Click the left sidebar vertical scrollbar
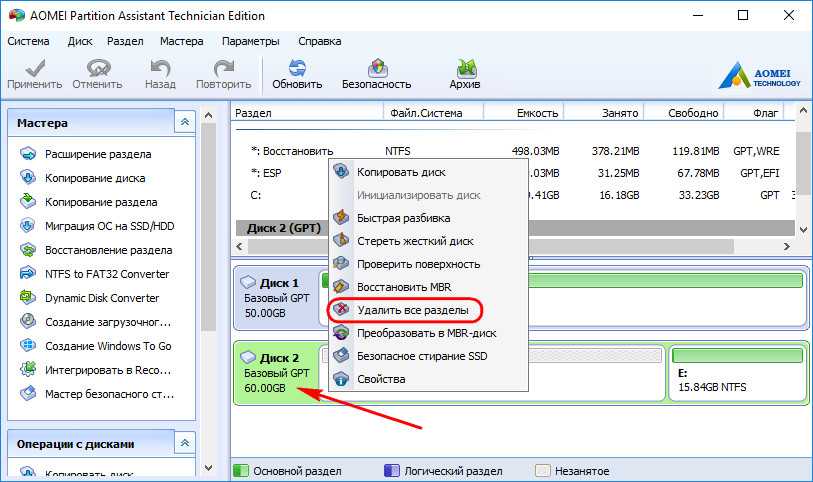813x482 pixels. point(209,290)
